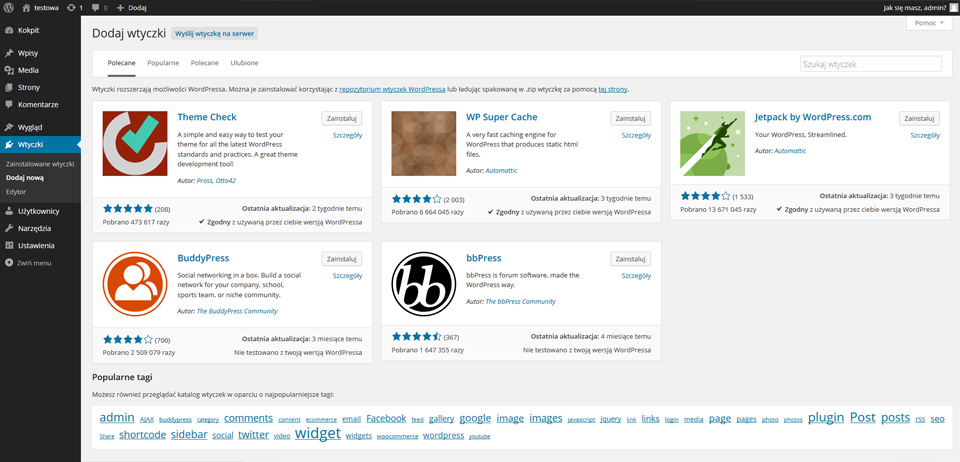Follow the tej strony link
Screen dimensions: 960x462
click(613, 89)
